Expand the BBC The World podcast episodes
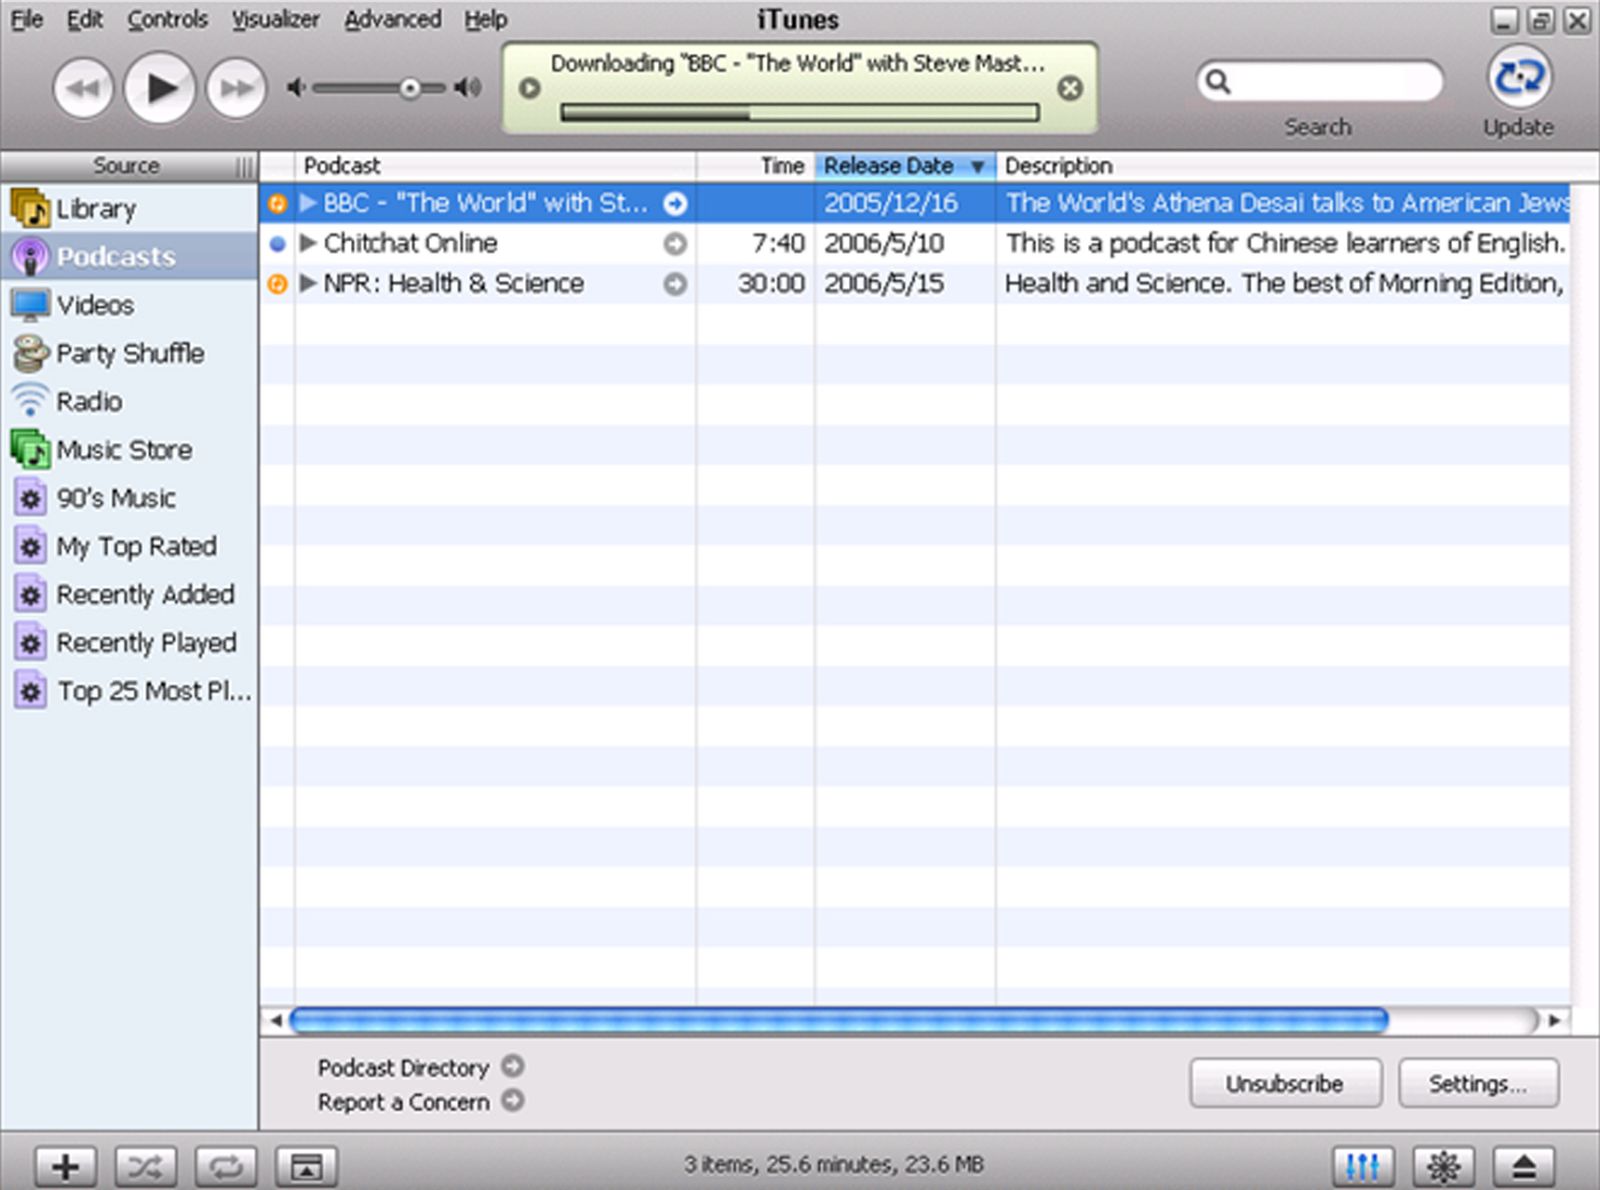The height and width of the screenshot is (1190, 1600). (x=308, y=203)
